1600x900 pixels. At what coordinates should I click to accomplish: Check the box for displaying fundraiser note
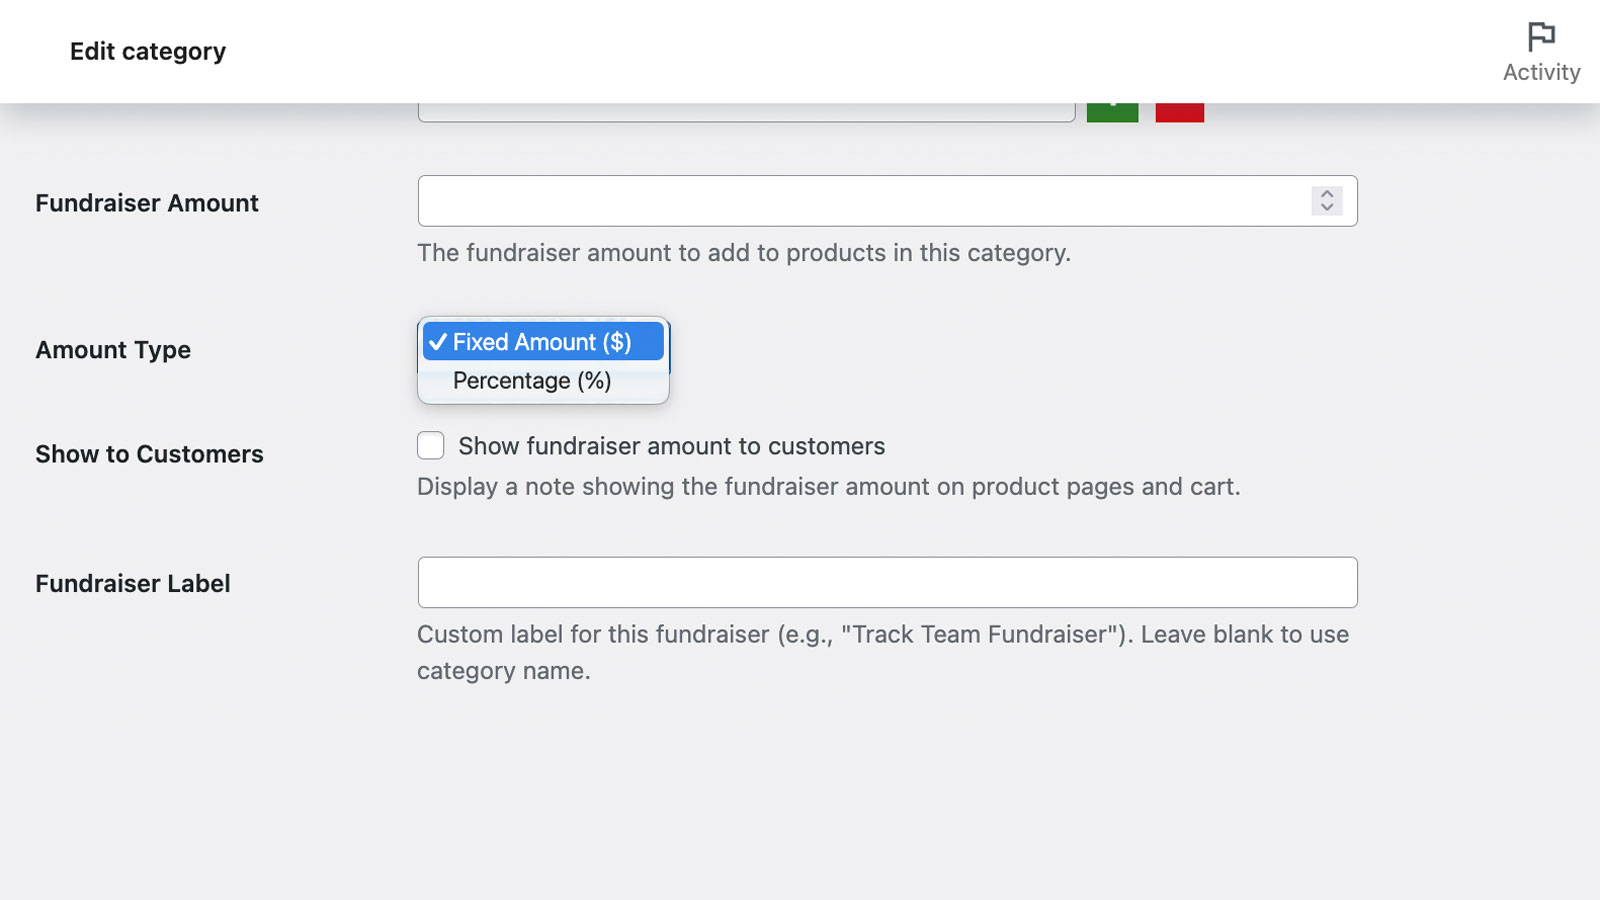[430, 445]
